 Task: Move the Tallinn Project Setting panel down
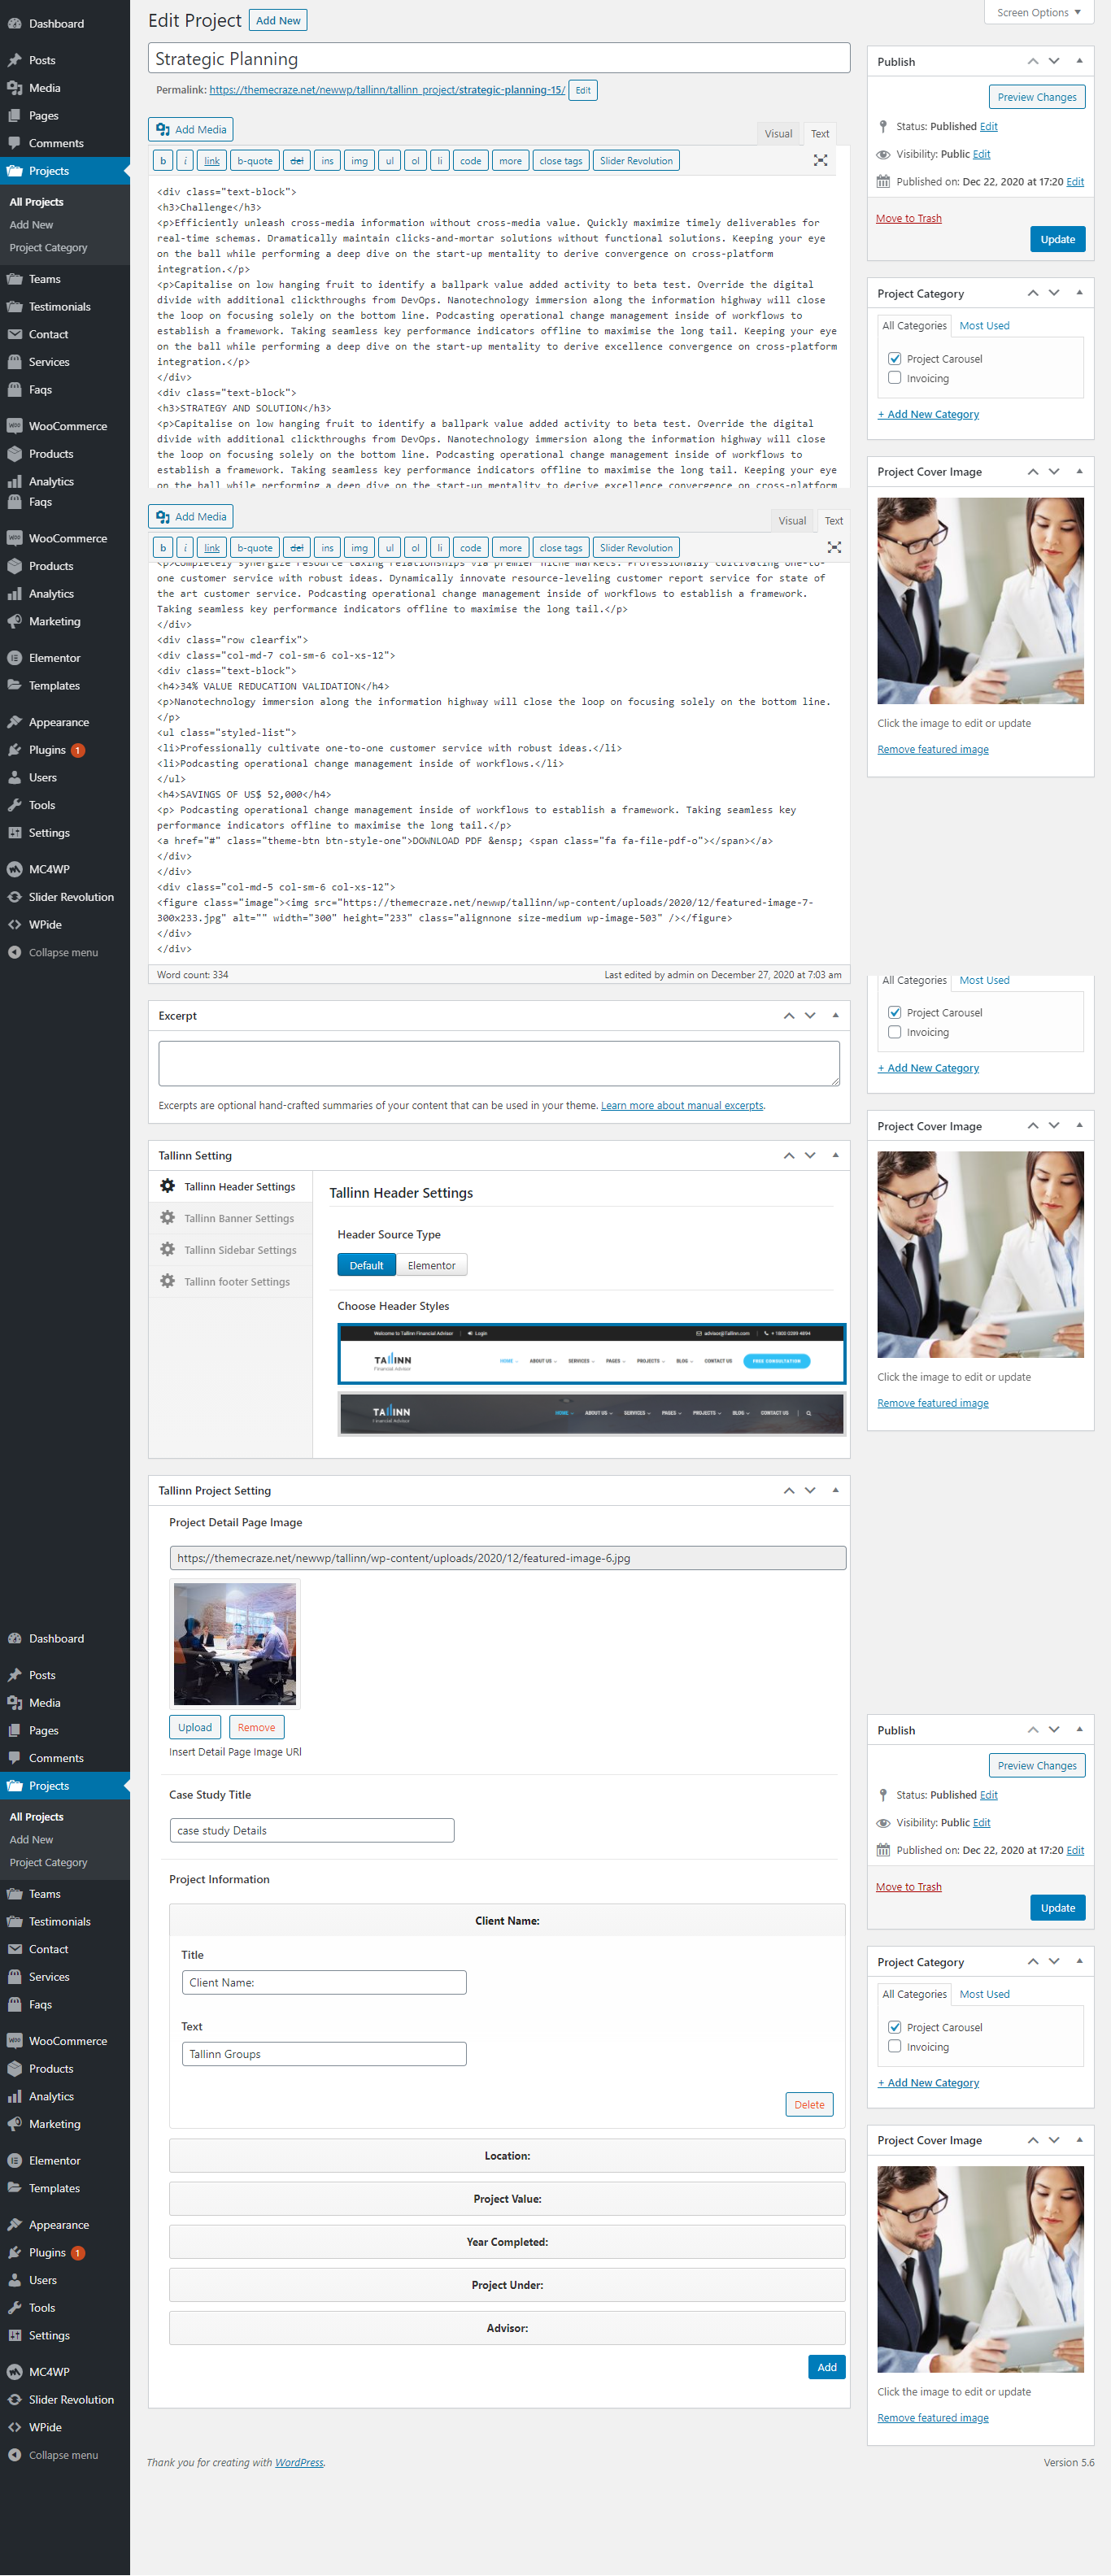(810, 1490)
